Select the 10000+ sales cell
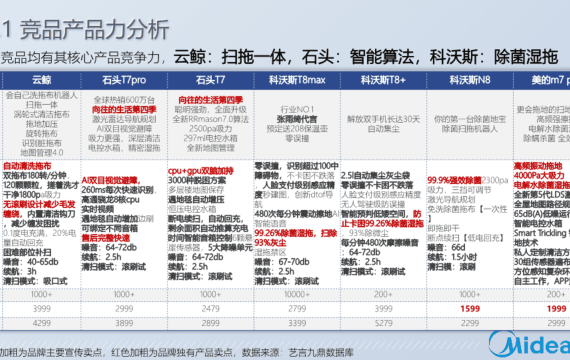This screenshot has height=360, width=570. coord(297,294)
